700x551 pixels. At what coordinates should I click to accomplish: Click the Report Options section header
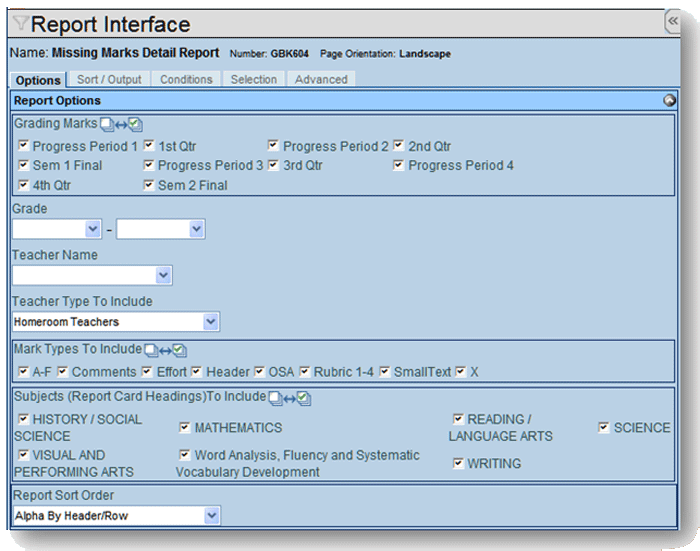343,100
